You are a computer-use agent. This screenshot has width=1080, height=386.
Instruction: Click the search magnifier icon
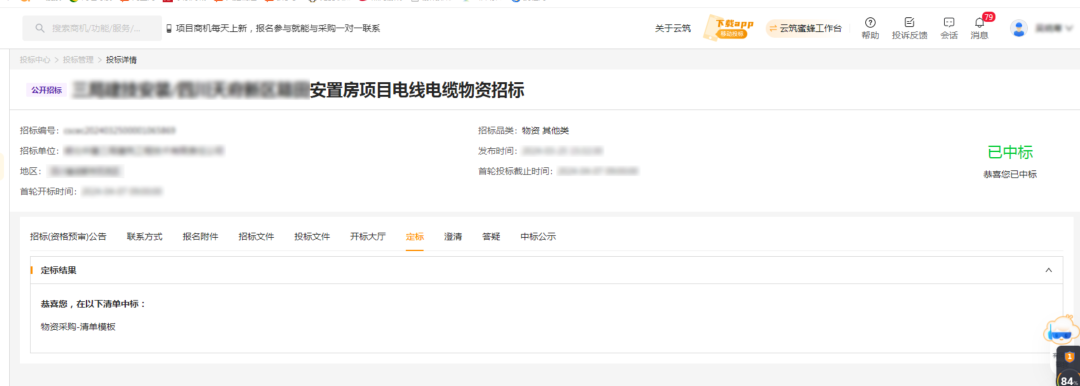[x=39, y=28]
